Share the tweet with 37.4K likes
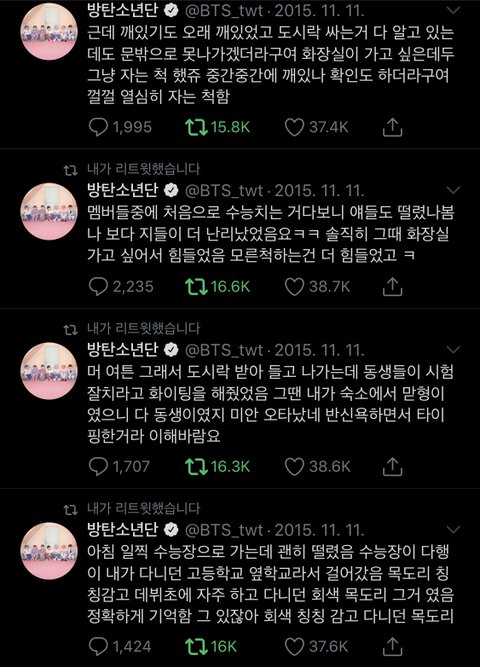Image resolution: width=480 pixels, height=667 pixels. click(392, 127)
